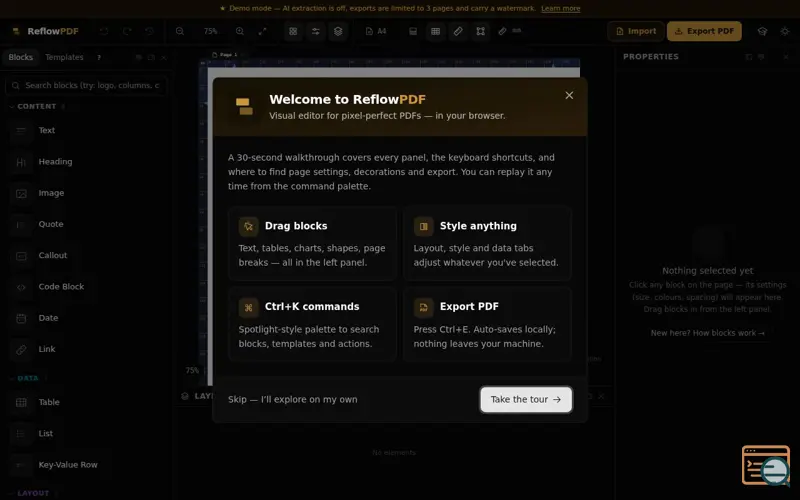Click the undo icon in the toolbar

pyautogui.click(x=104, y=31)
